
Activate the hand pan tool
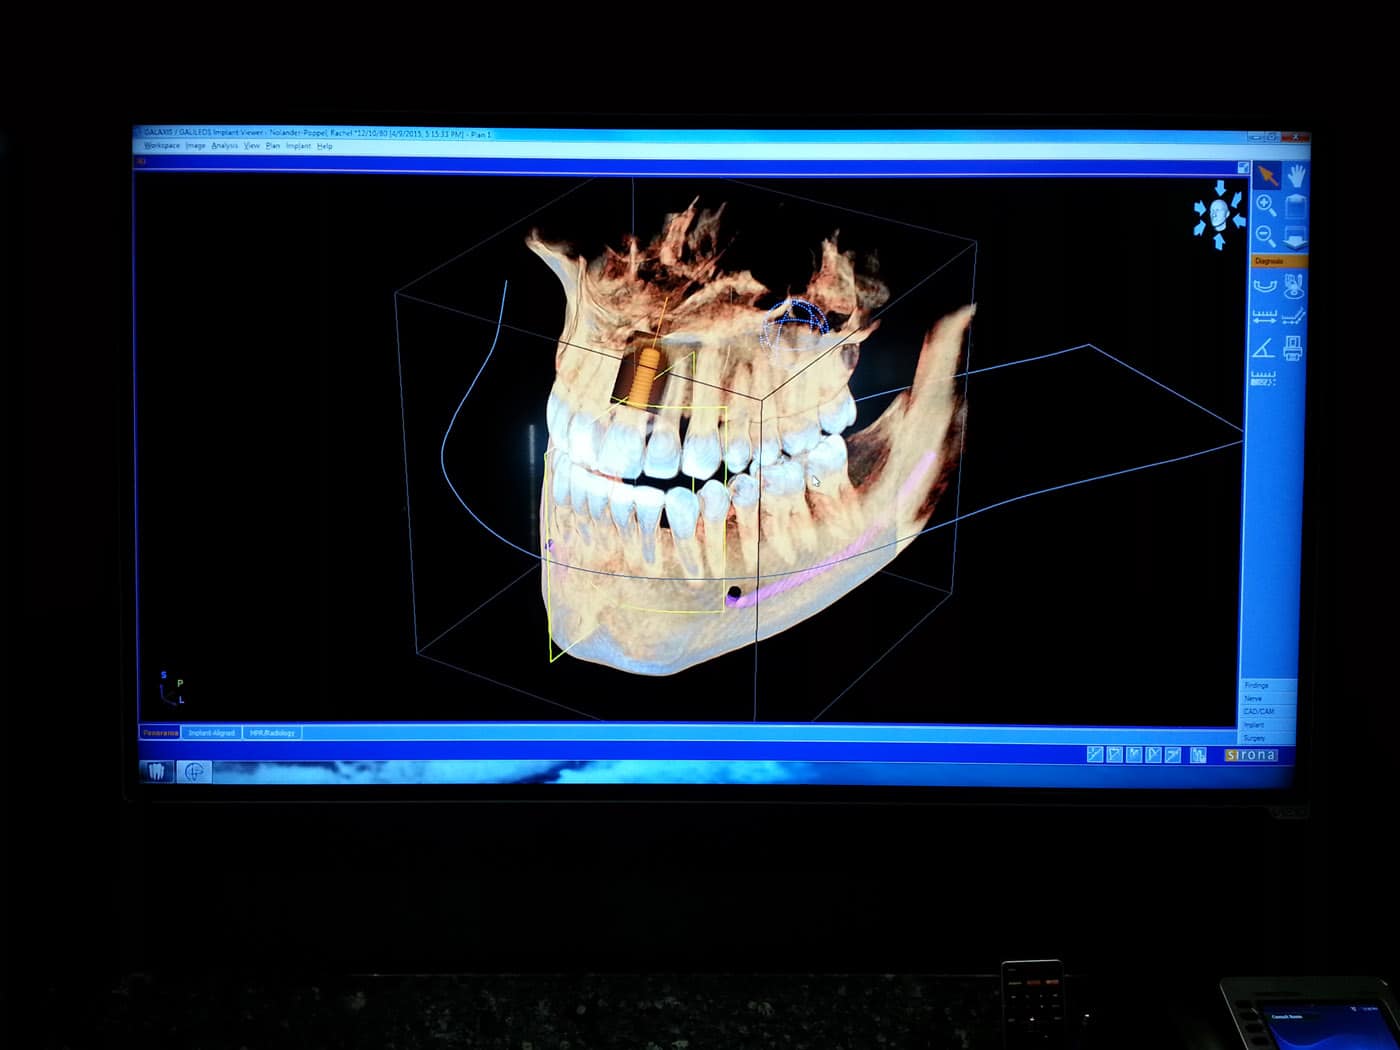[1296, 176]
